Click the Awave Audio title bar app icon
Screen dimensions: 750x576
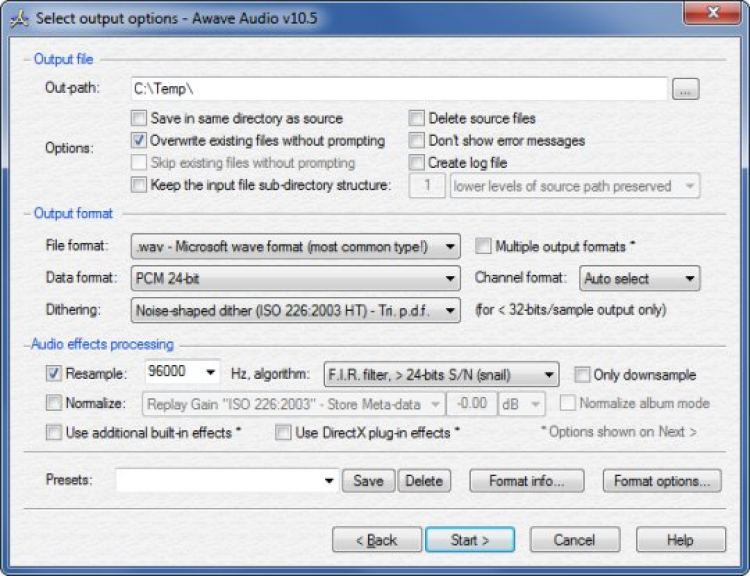(20, 19)
